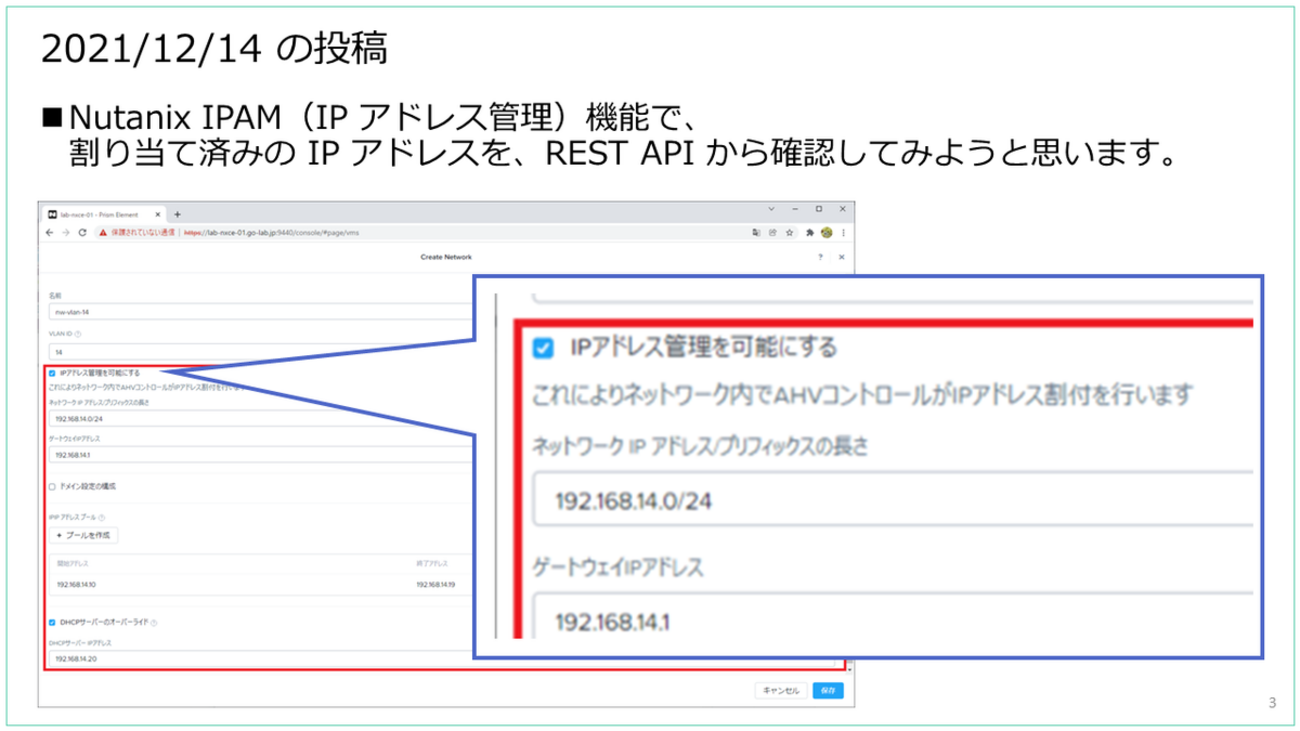The image size is (1300, 731).
Task: Click the 192.168.14.1 gateway field in browser dialog
Action: (x=259, y=454)
